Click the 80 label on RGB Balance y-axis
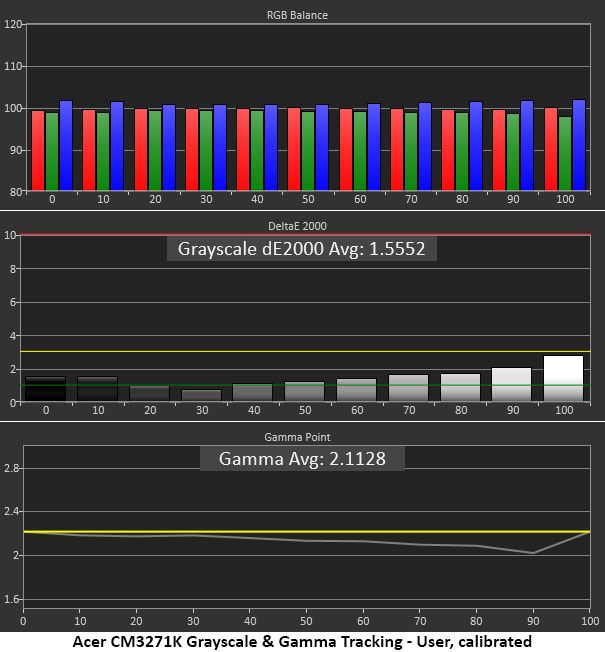605x652 pixels. pos(16,192)
